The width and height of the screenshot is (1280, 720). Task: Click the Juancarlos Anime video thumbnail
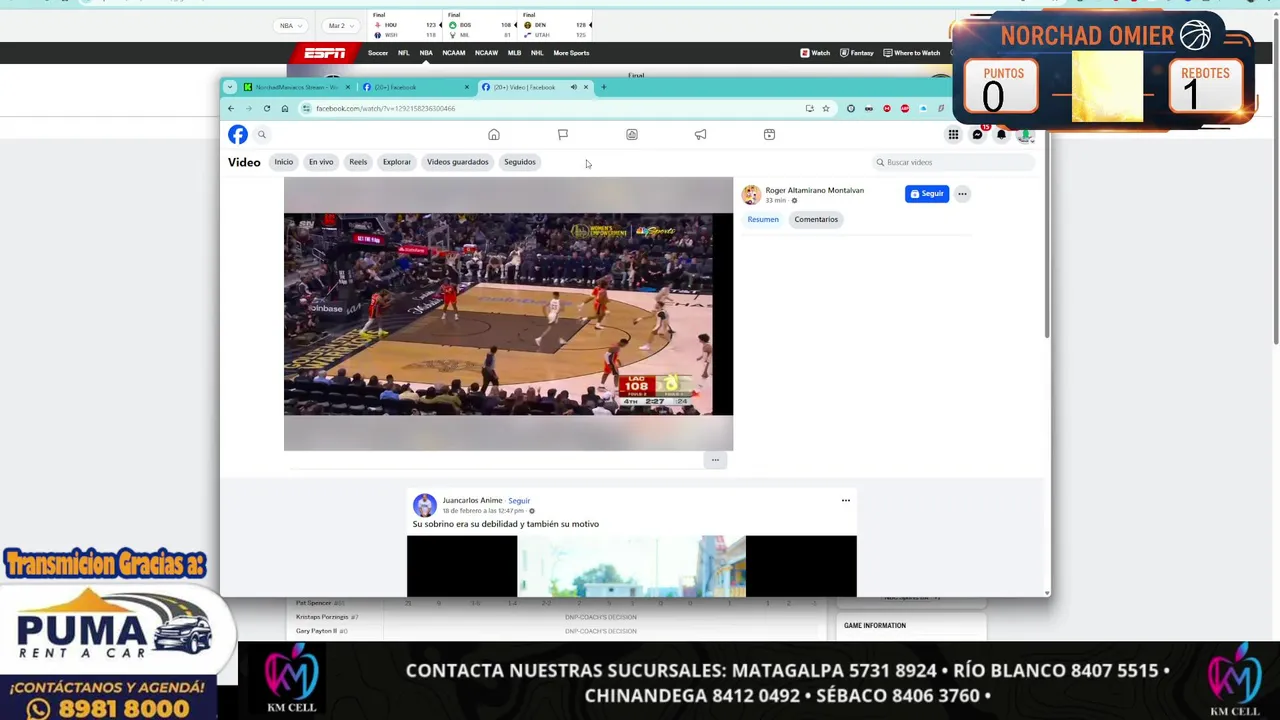[631, 566]
